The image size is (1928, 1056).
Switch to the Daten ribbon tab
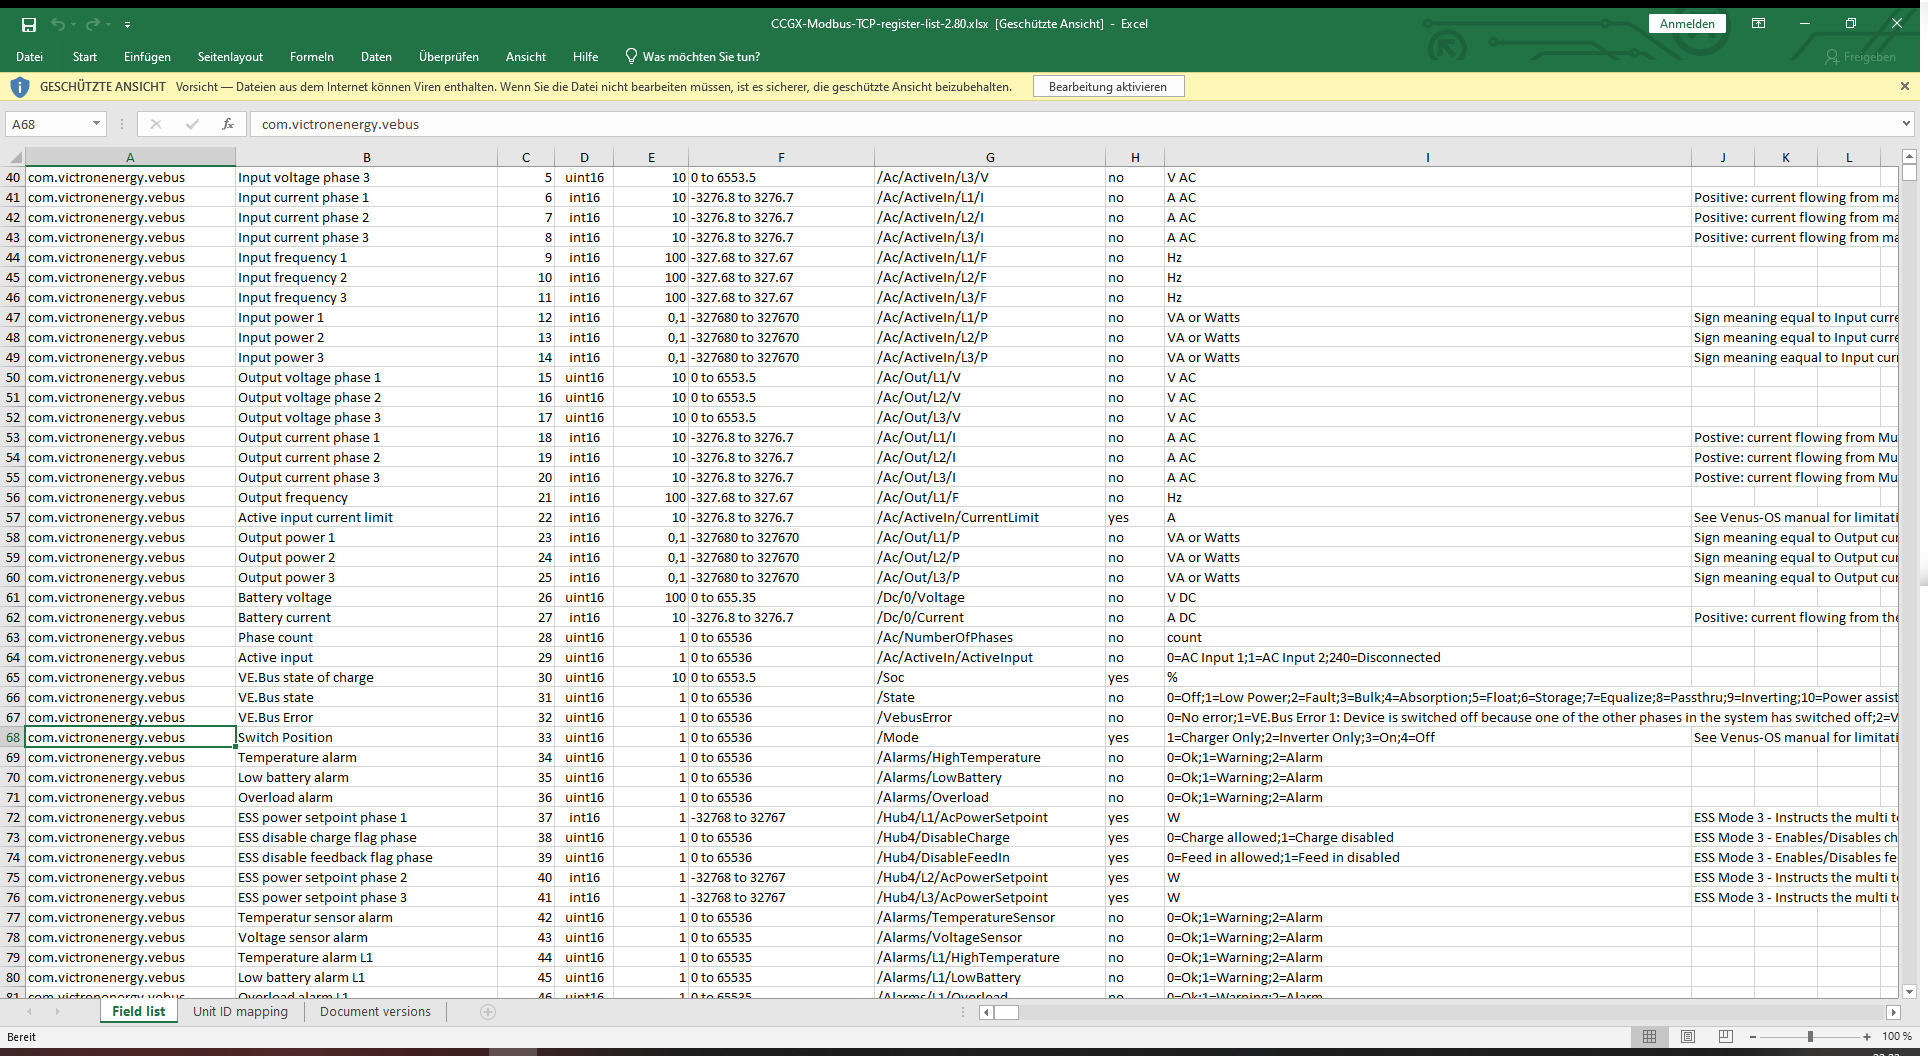[376, 57]
